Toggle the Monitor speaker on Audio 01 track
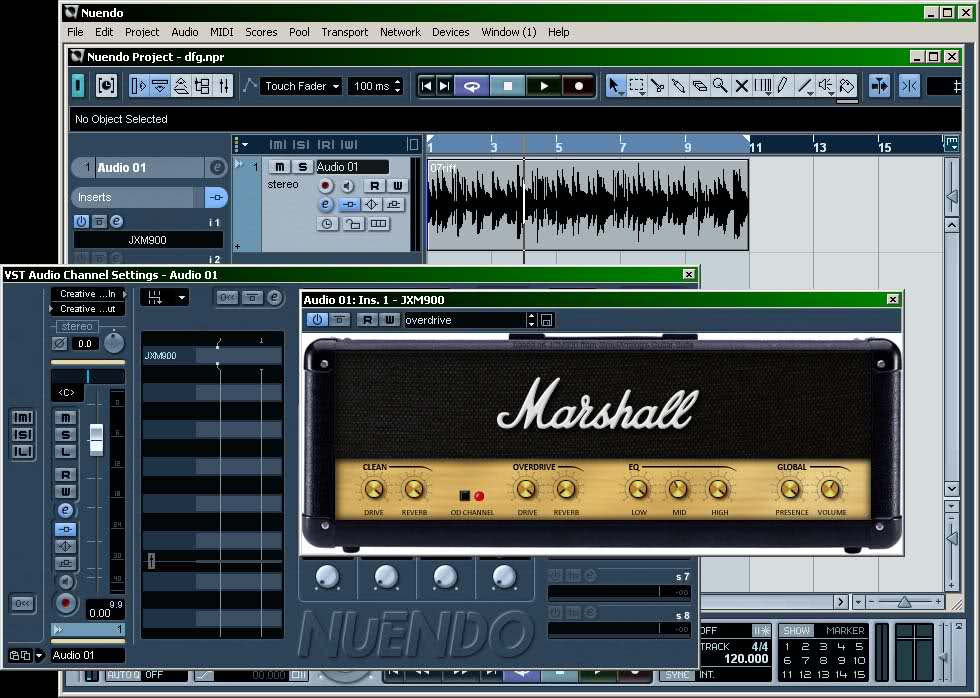The width and height of the screenshot is (980, 698). (348, 186)
